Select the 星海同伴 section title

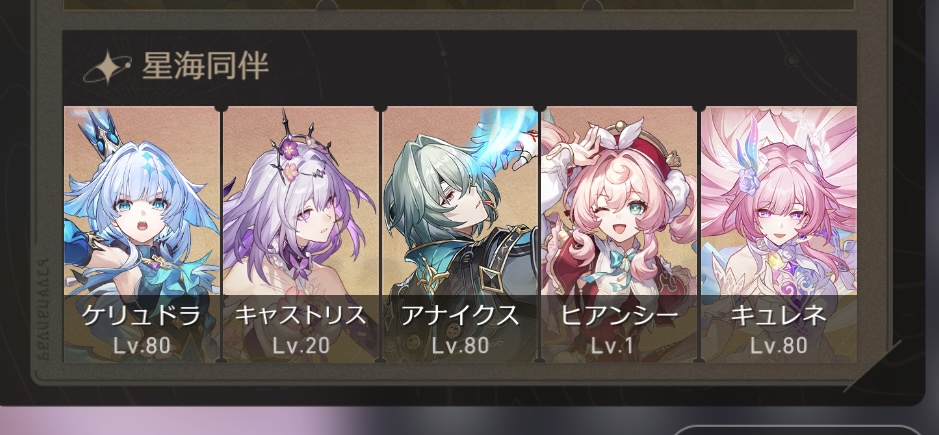[x=205, y=67]
